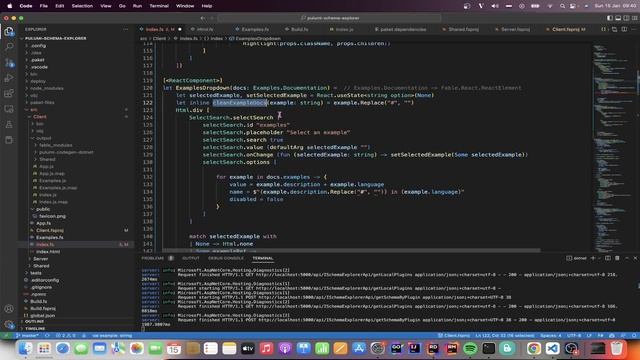
Task: Collapse the Client folder
Action: tap(40, 117)
